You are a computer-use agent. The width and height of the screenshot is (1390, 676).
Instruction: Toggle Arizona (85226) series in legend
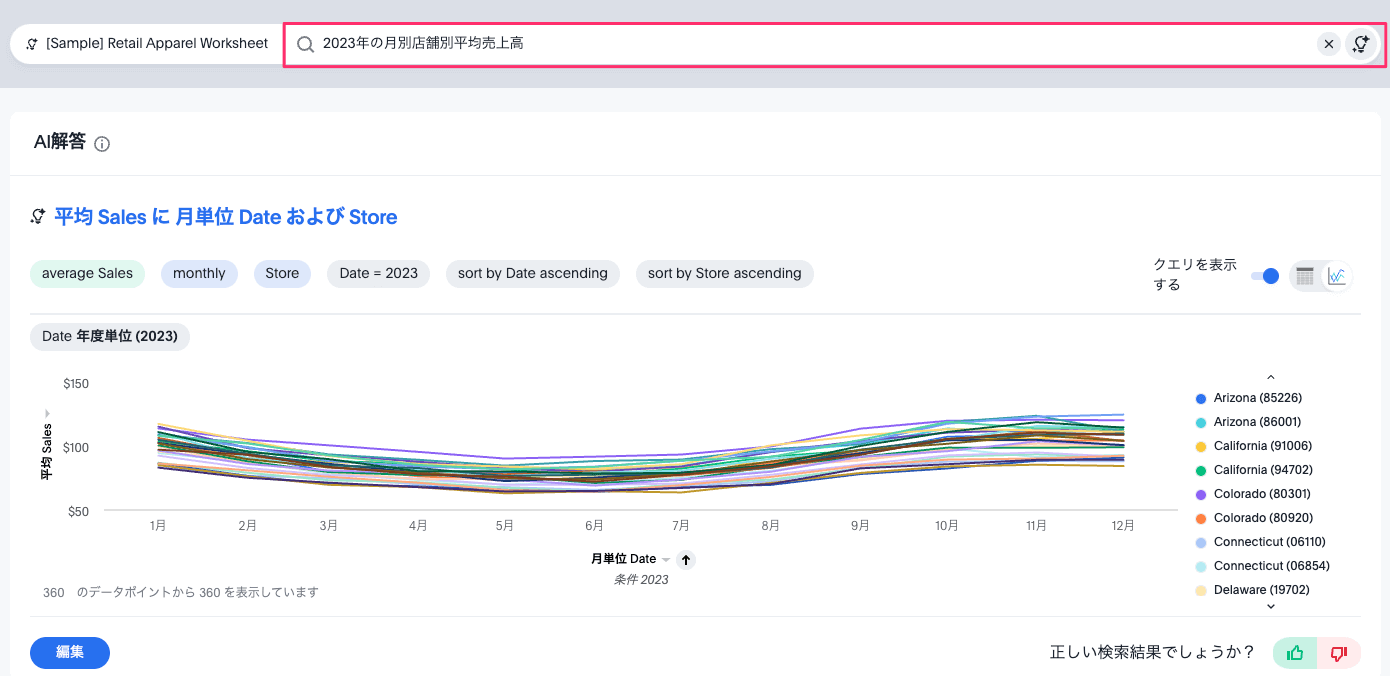pos(1257,398)
